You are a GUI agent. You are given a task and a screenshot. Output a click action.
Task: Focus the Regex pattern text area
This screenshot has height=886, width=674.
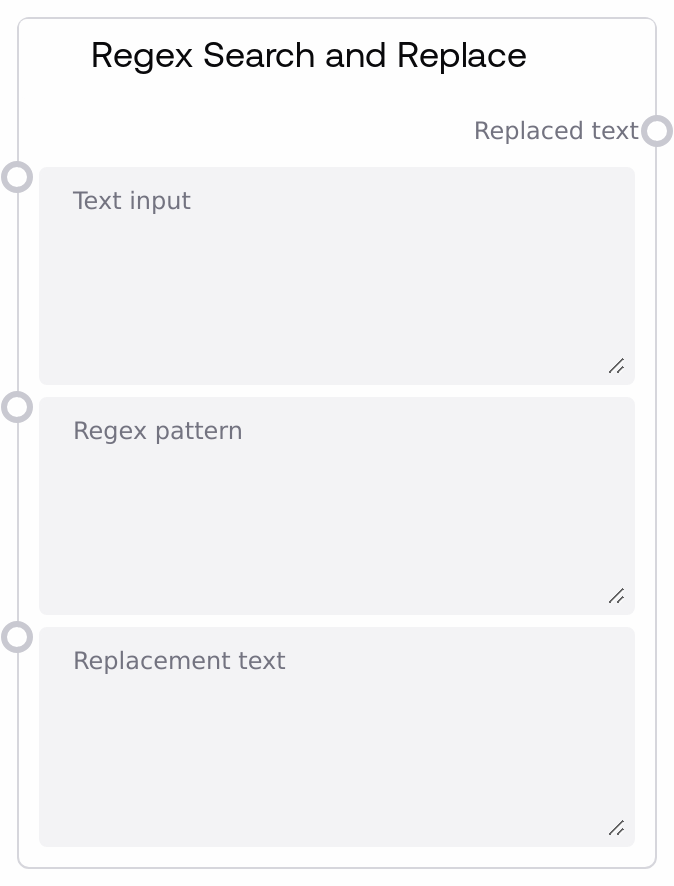click(x=337, y=520)
